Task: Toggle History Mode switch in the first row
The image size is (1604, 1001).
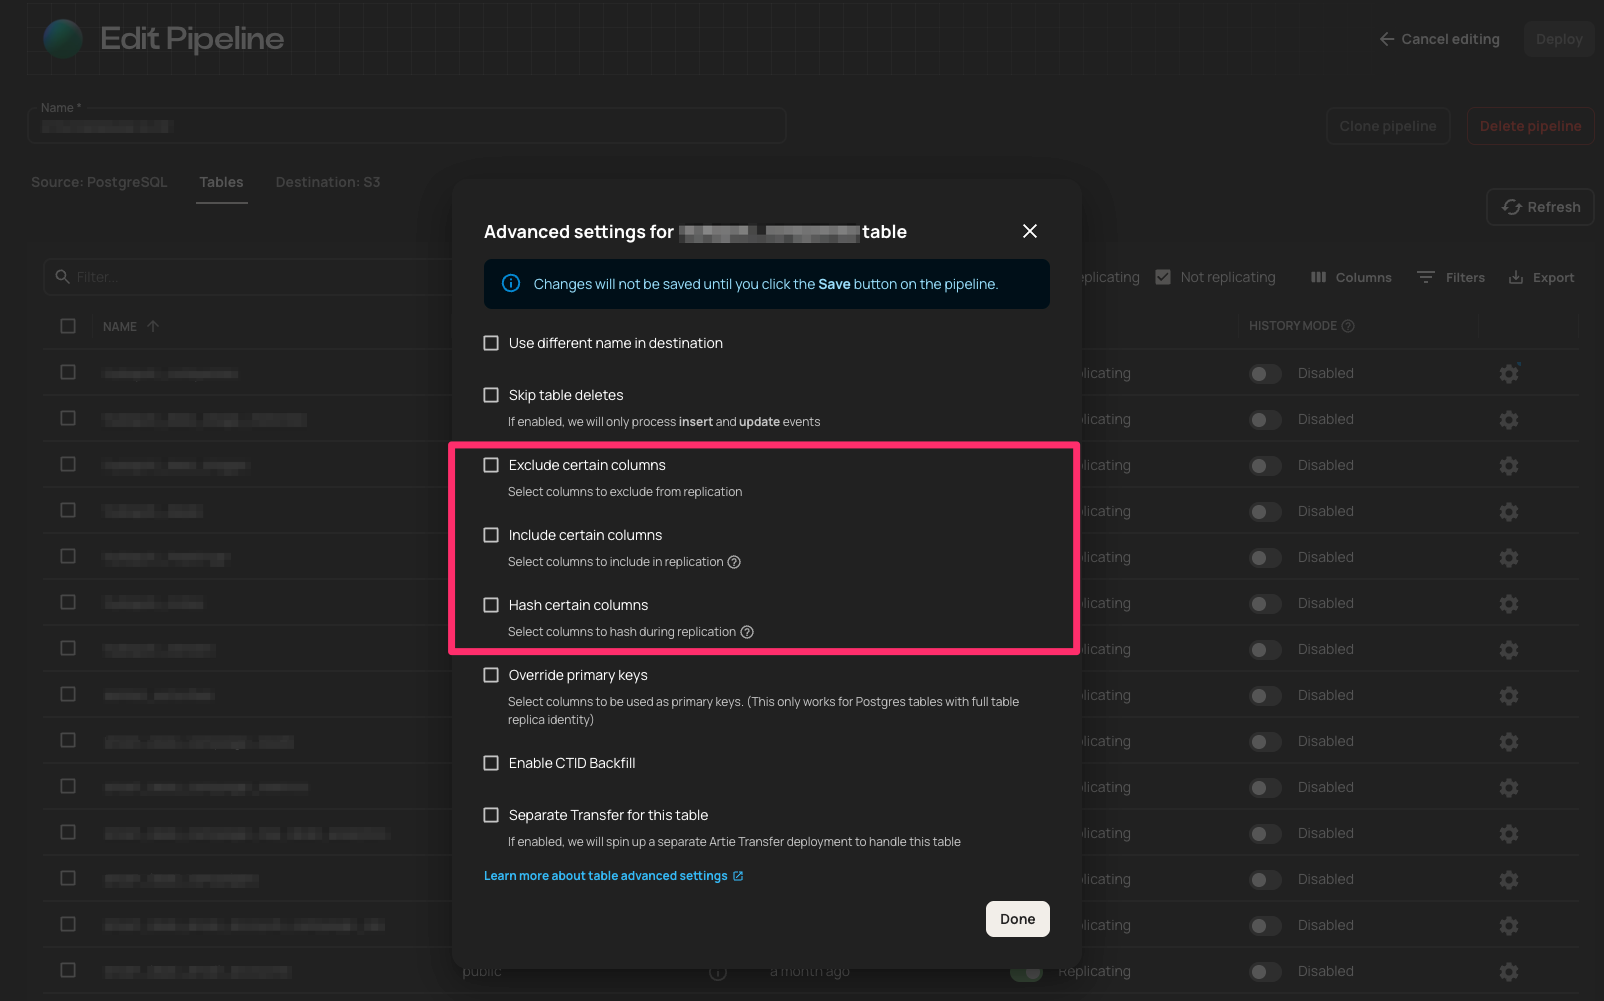Action: [1265, 373]
